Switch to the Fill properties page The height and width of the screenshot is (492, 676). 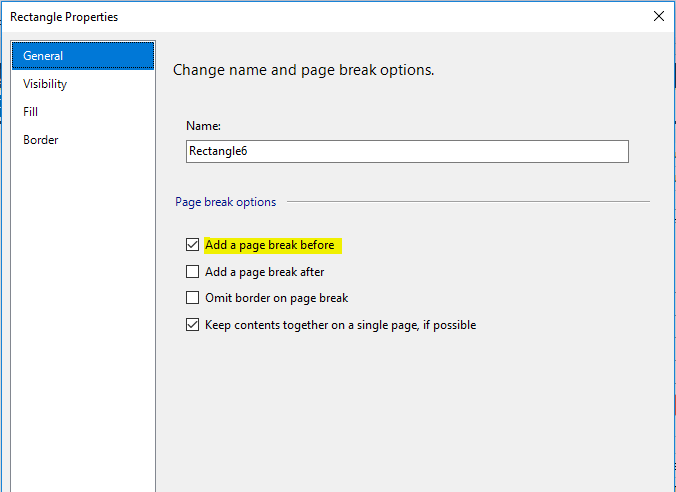click(31, 112)
